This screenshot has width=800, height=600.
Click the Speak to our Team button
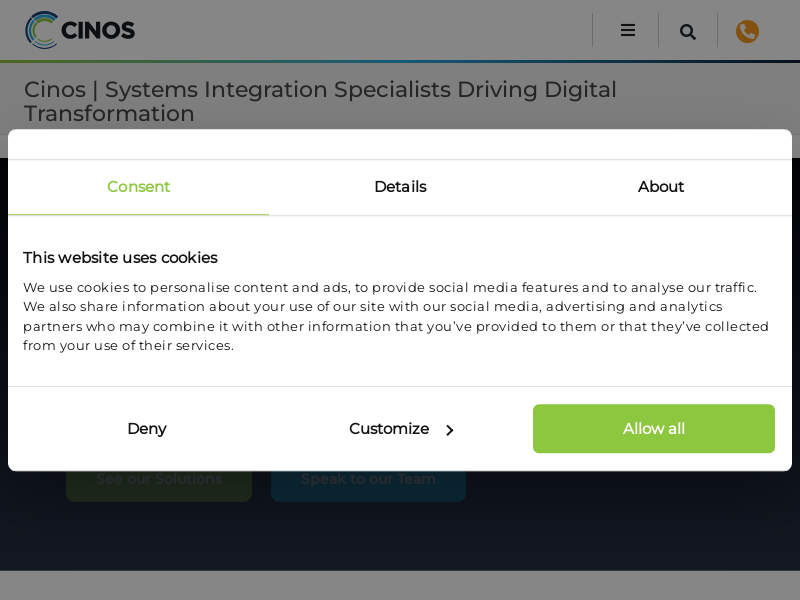368,485
